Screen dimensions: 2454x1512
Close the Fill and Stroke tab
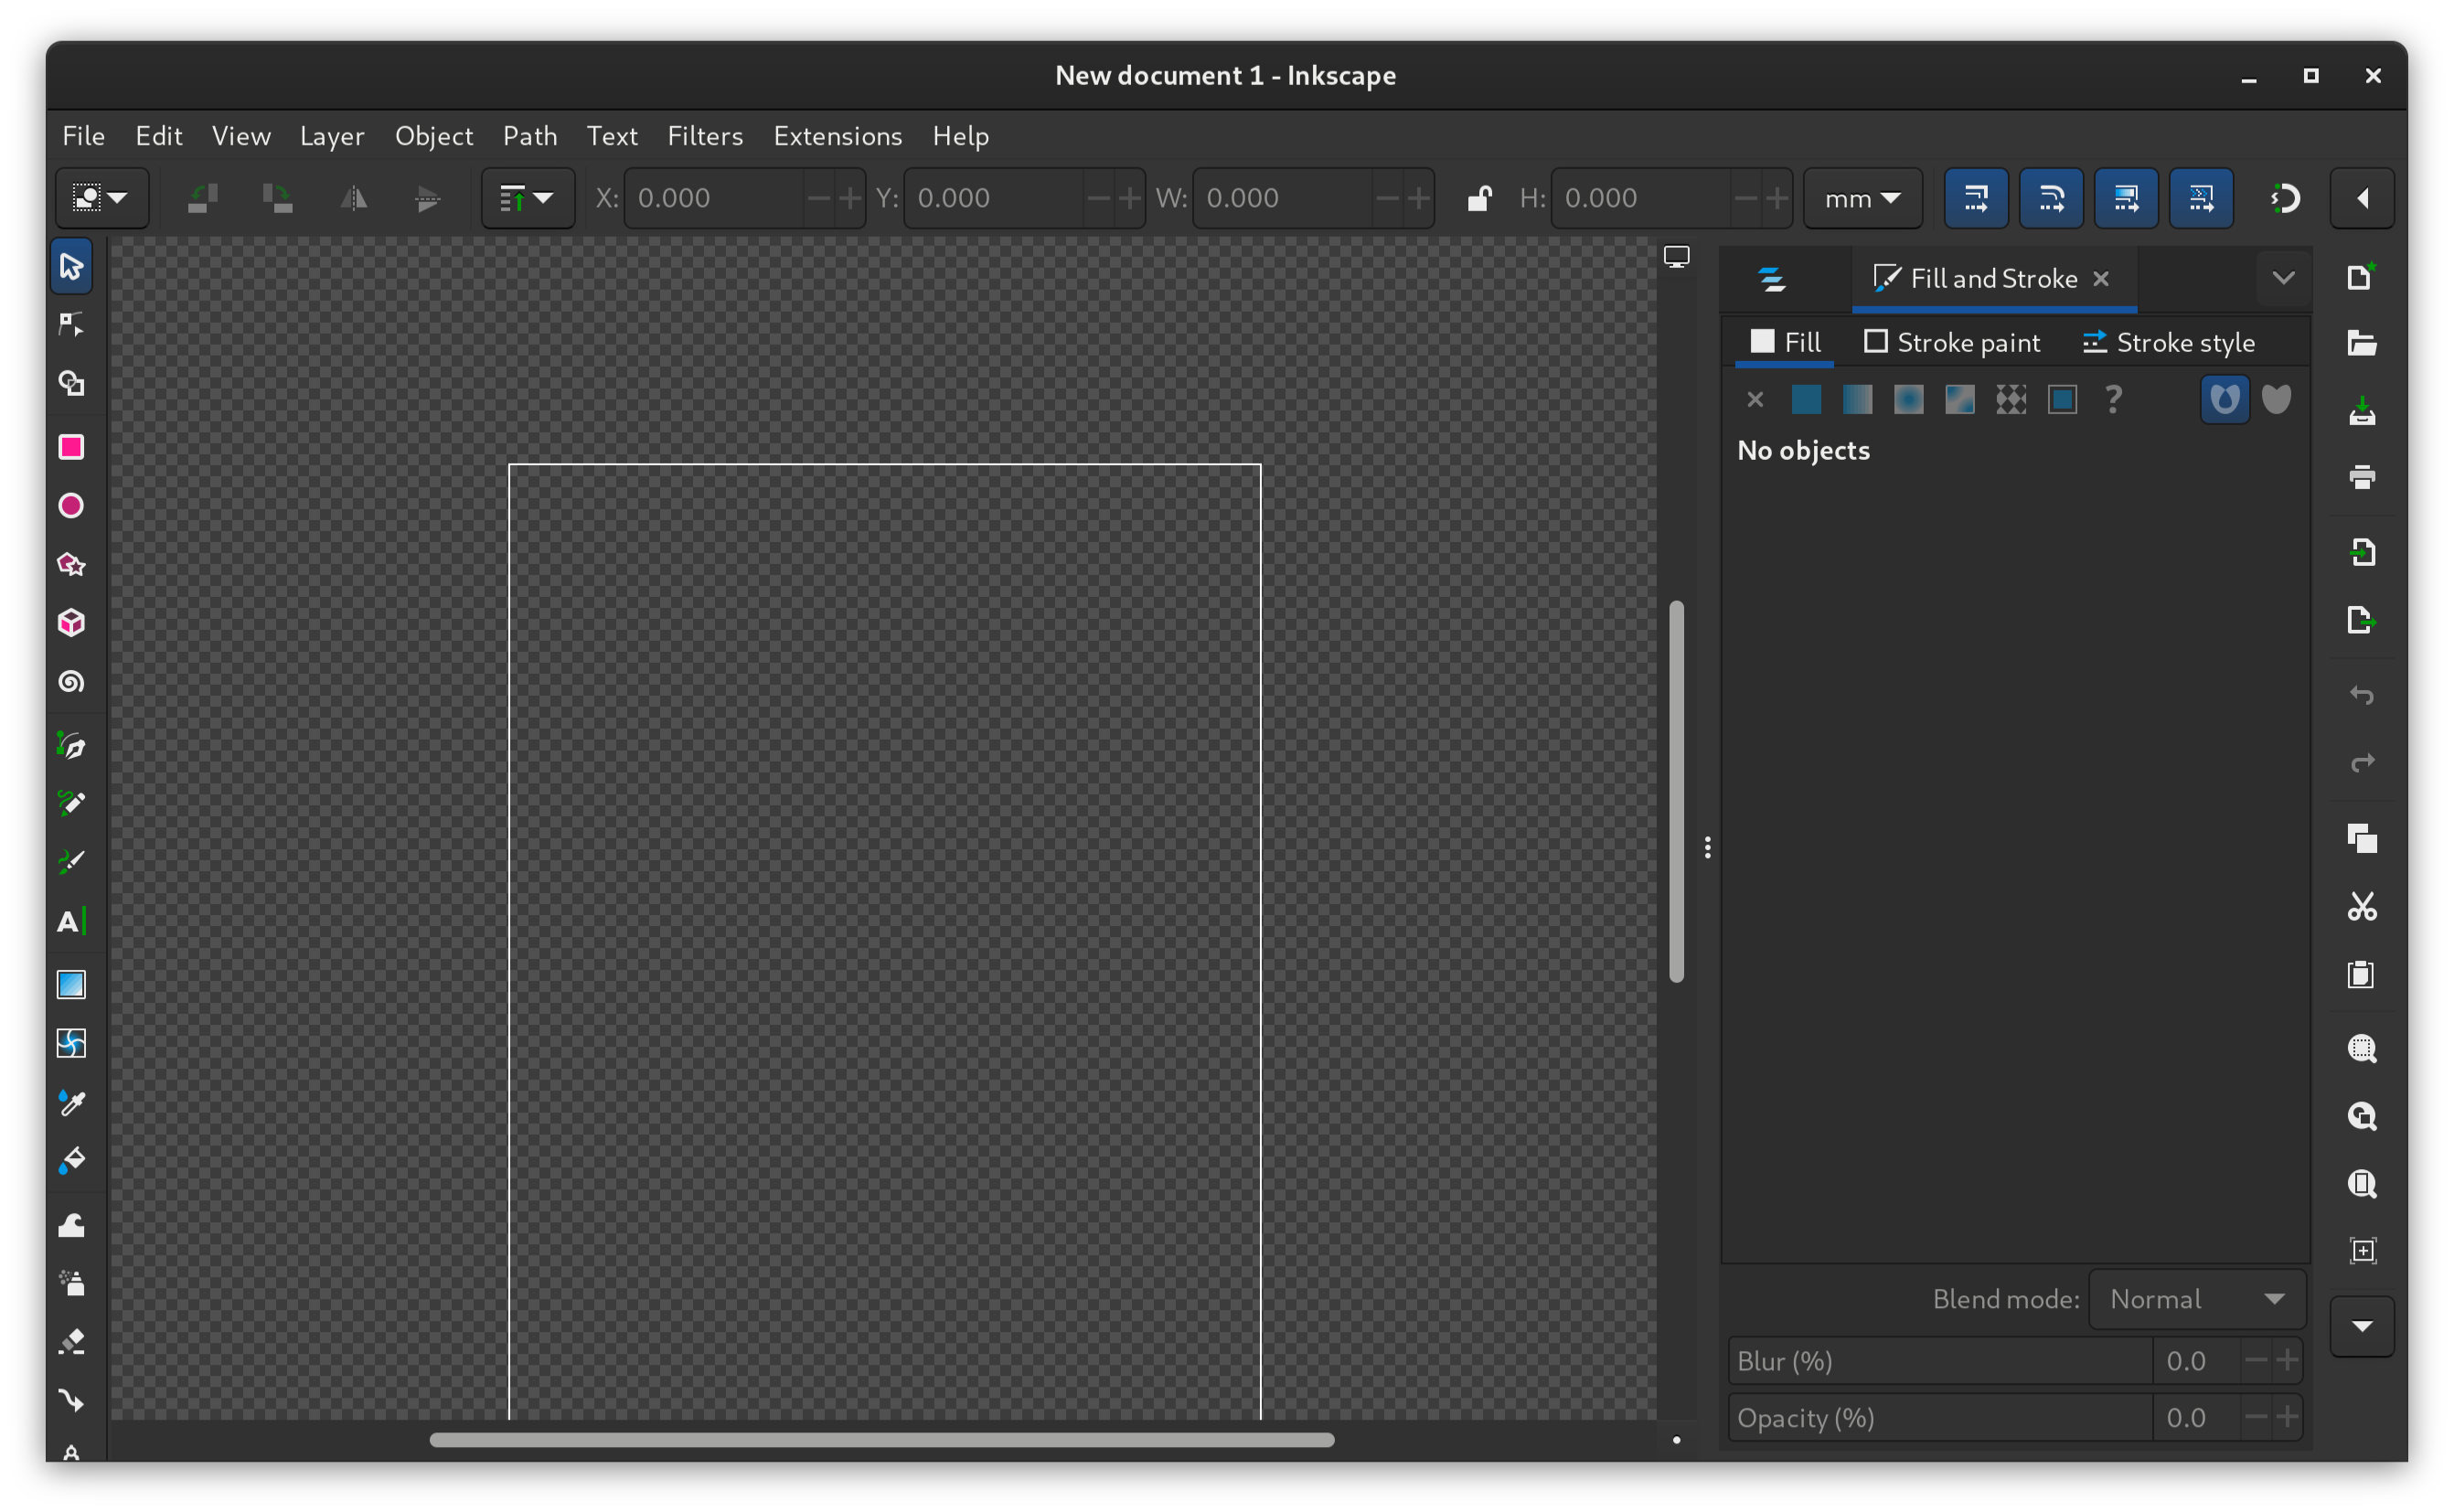pyautogui.click(x=2101, y=279)
